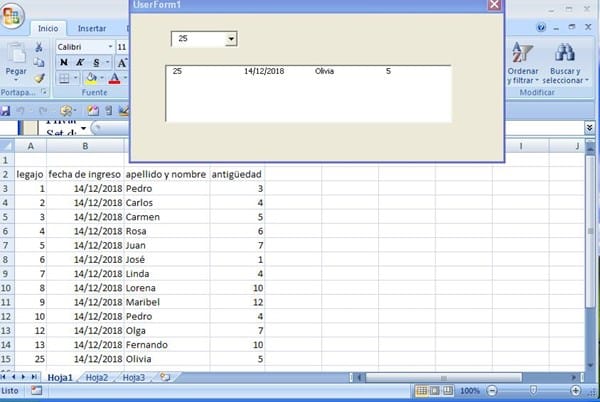Click the cell containing Maribel
Image resolution: width=600 pixels, height=402 pixels.
point(166,302)
